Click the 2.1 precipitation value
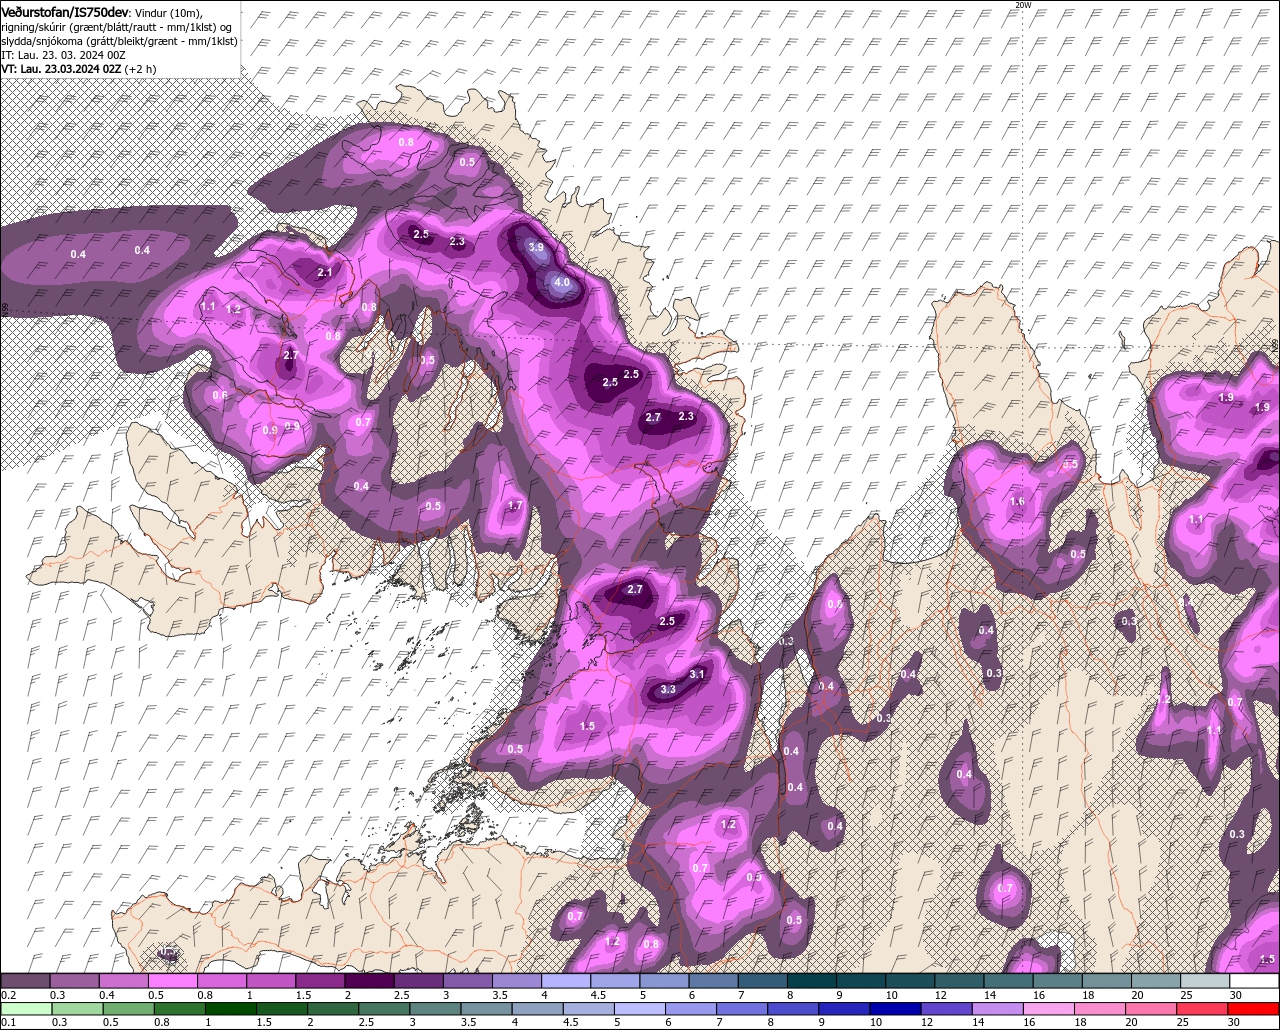 [x=325, y=272]
